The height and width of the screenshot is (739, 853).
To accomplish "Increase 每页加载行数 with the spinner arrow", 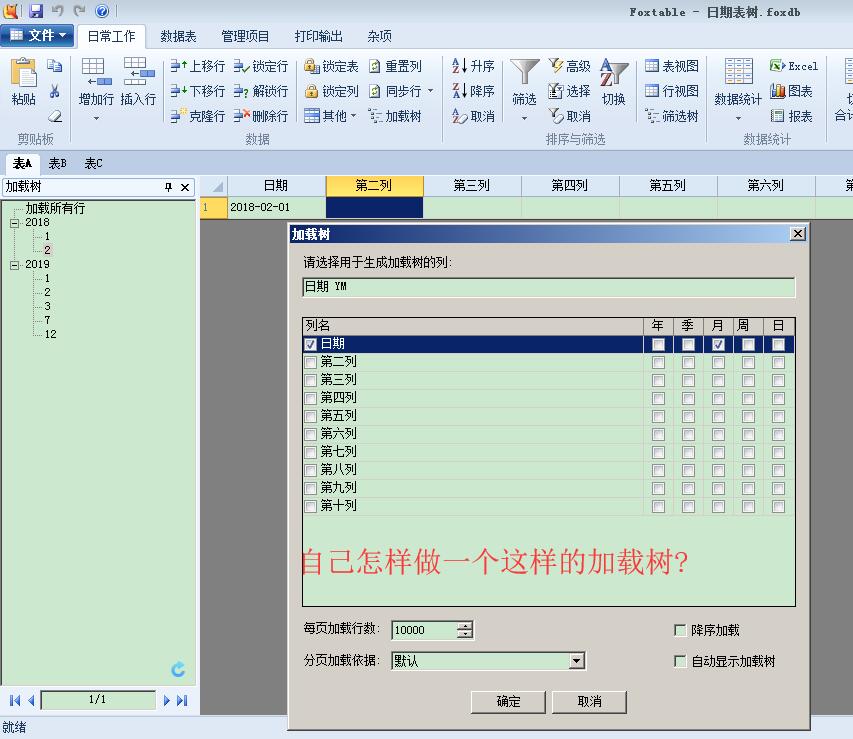I will [464, 625].
